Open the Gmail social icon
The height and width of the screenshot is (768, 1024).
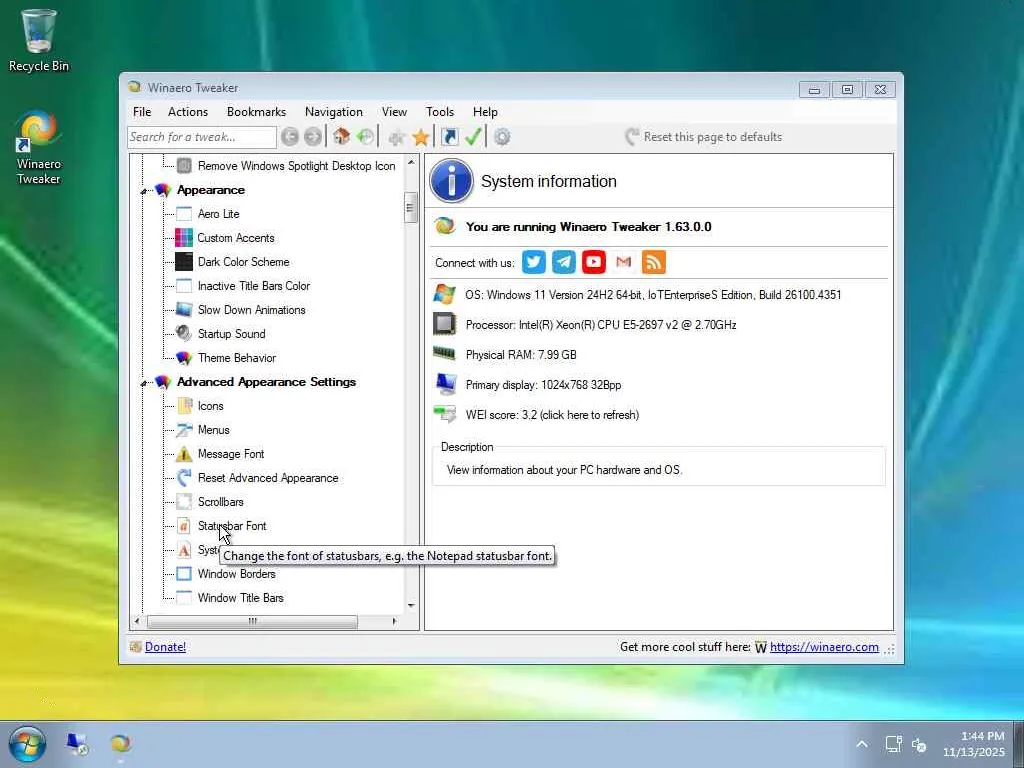(x=624, y=263)
